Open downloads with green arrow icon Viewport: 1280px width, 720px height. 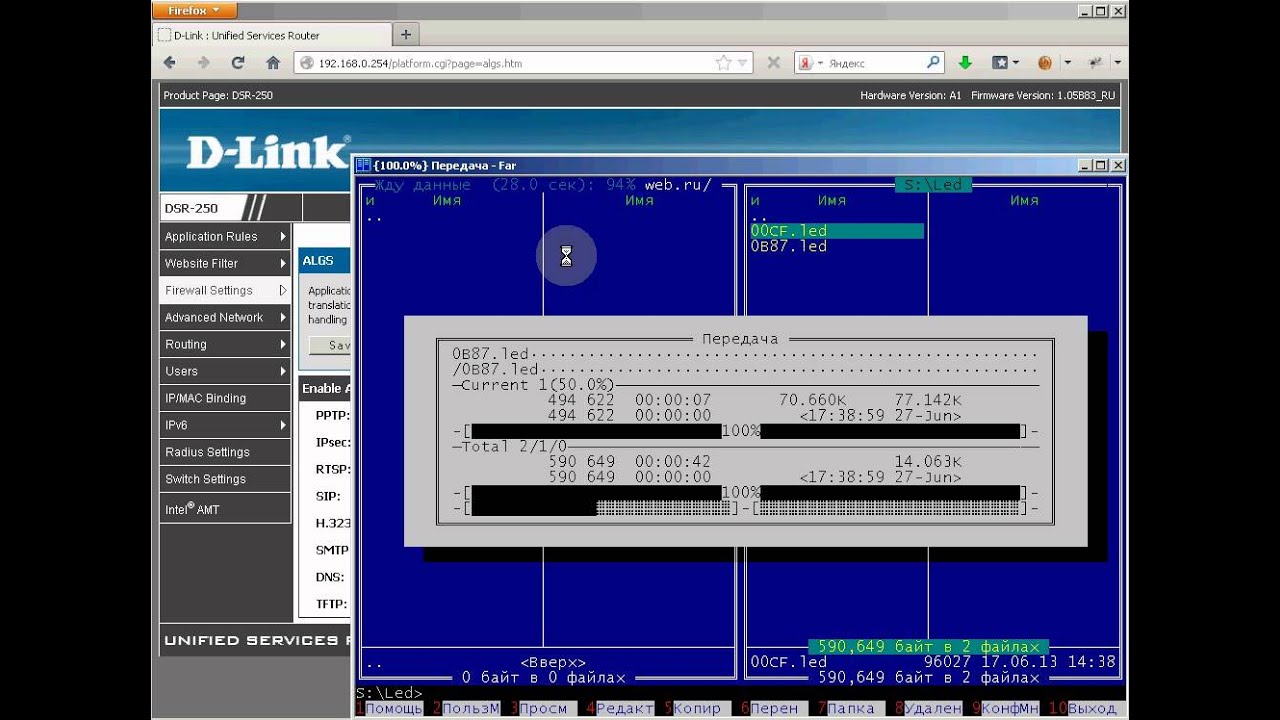pyautogui.click(x=965, y=63)
